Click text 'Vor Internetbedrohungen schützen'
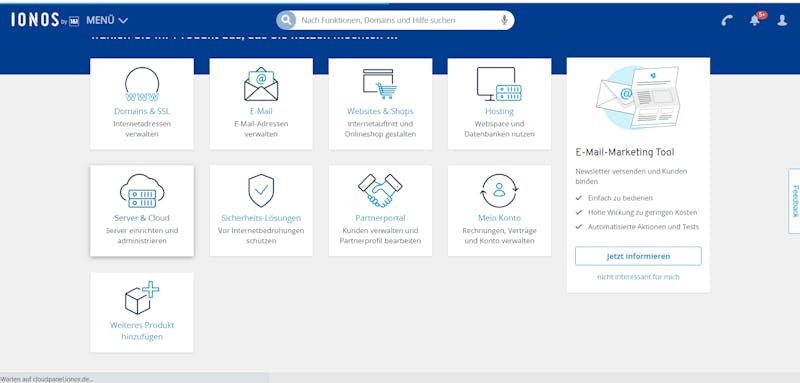This screenshot has width=800, height=383. point(261,236)
